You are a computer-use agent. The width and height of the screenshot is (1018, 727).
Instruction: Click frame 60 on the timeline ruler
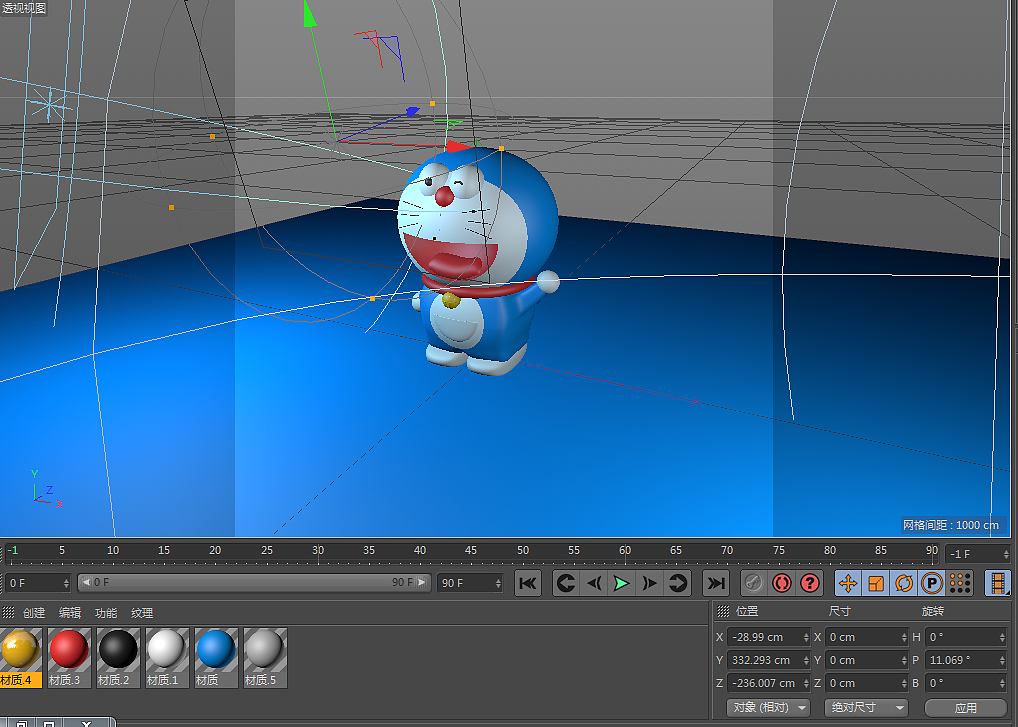625,550
